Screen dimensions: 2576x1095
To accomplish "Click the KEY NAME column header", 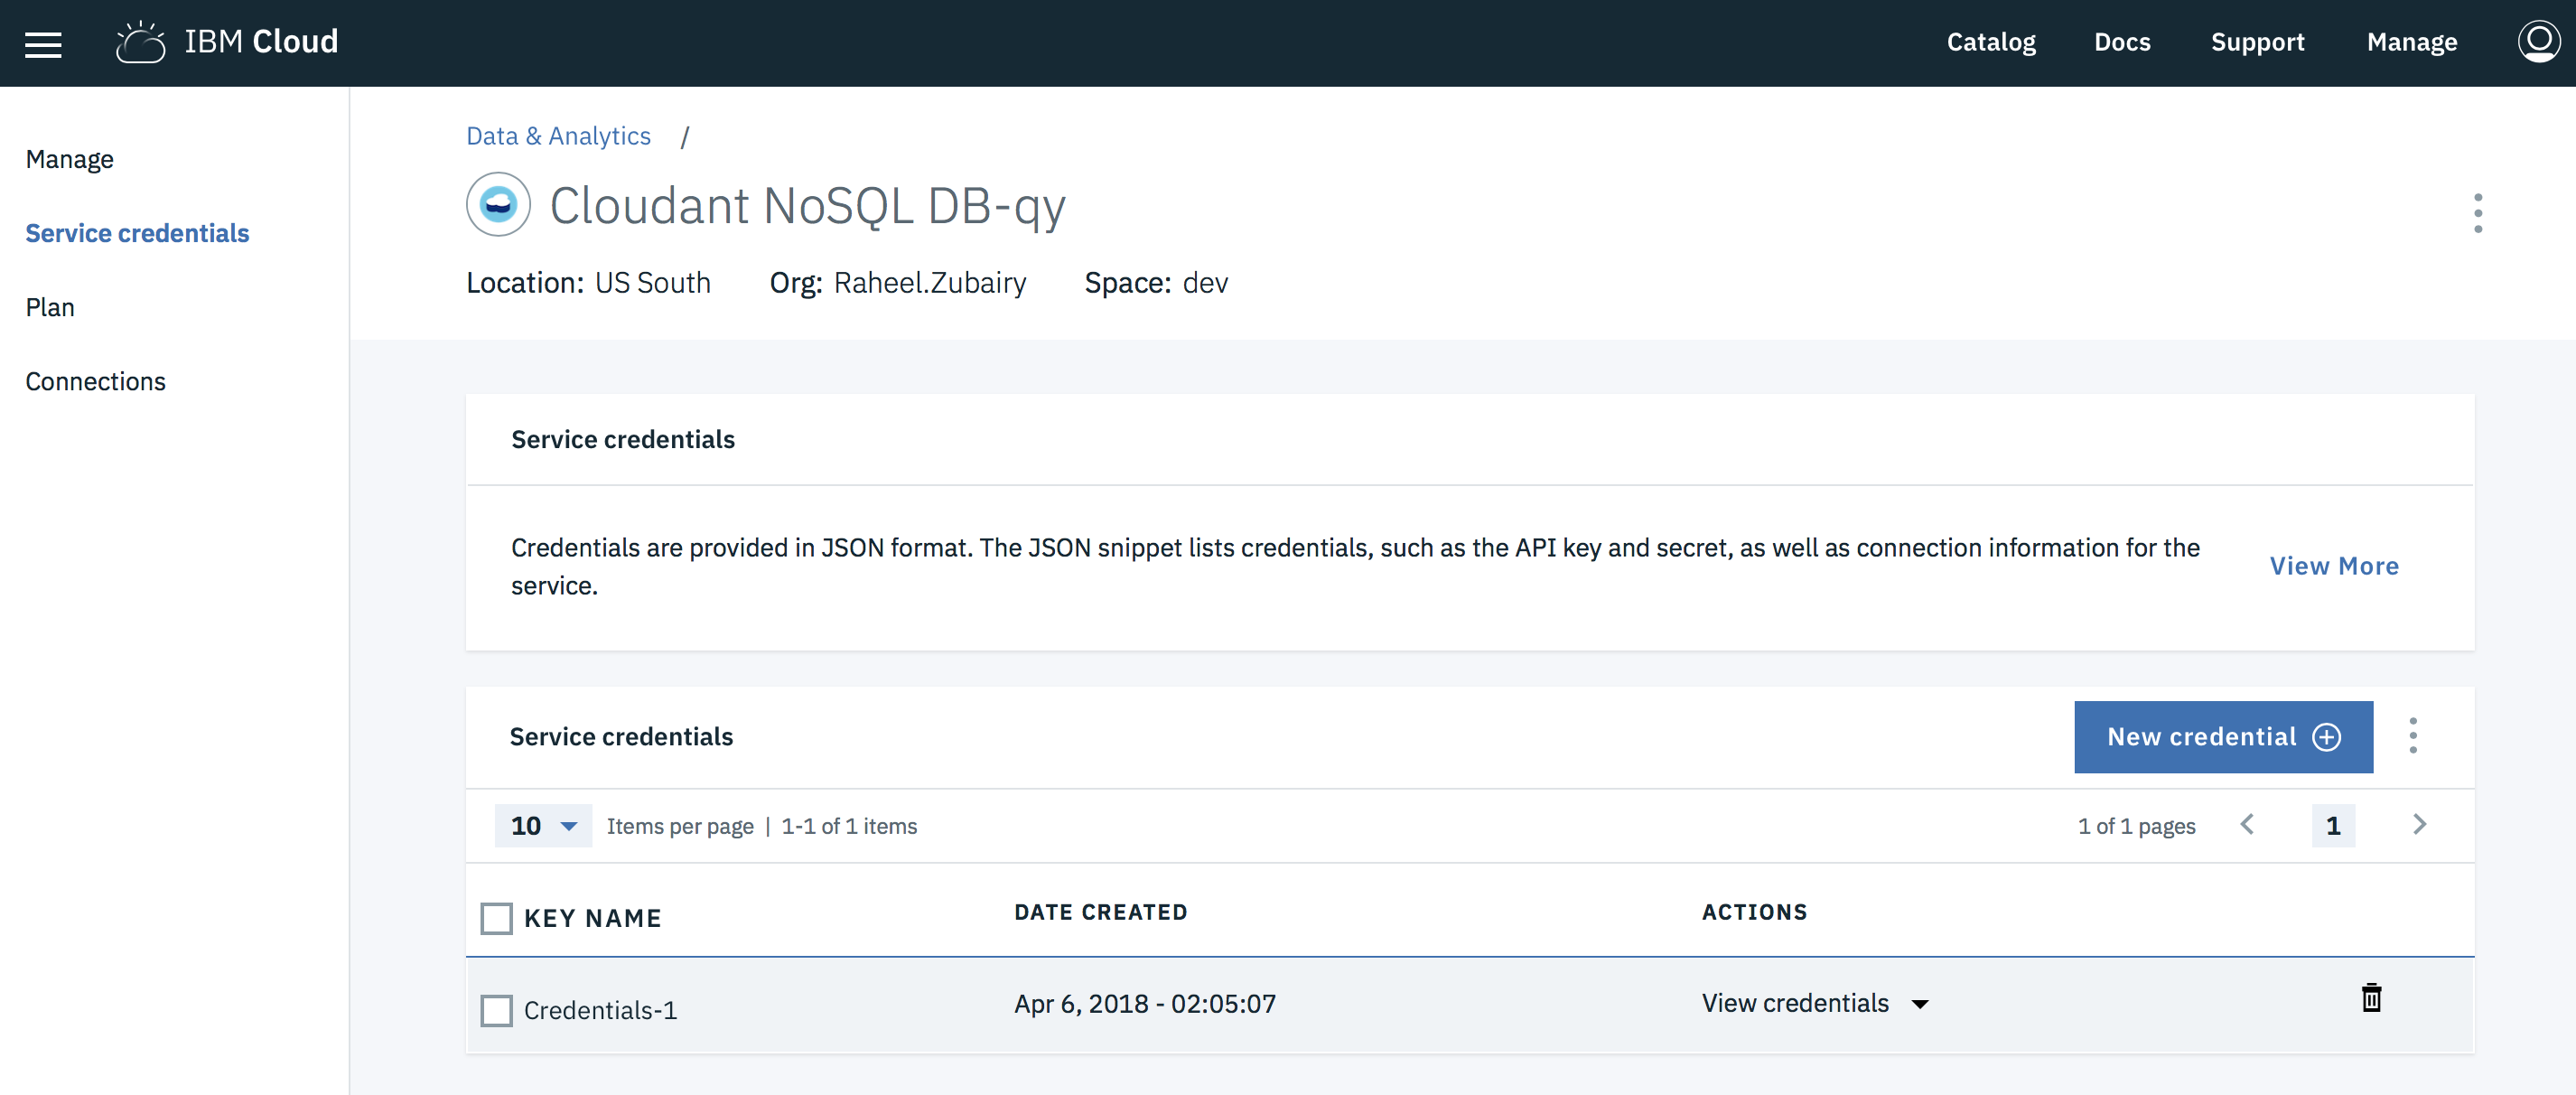I will pyautogui.click(x=592, y=918).
